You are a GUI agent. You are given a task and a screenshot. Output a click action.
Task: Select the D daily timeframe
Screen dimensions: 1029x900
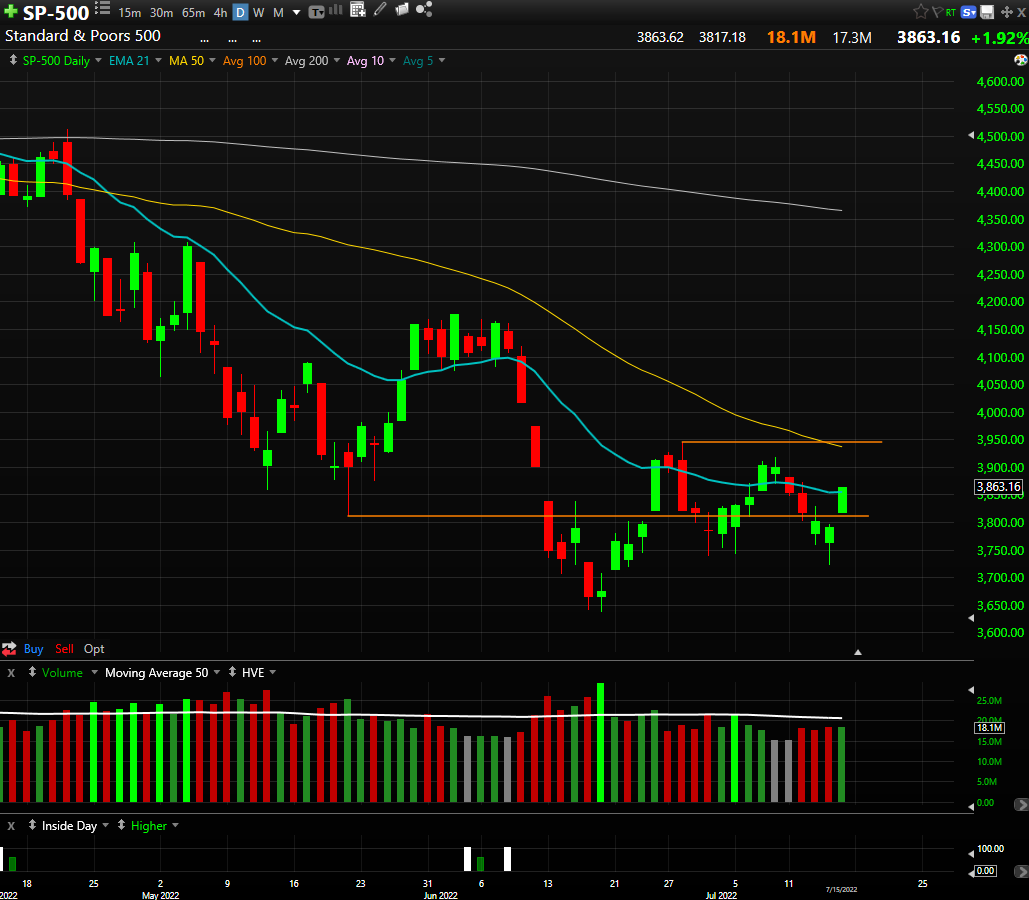[241, 12]
